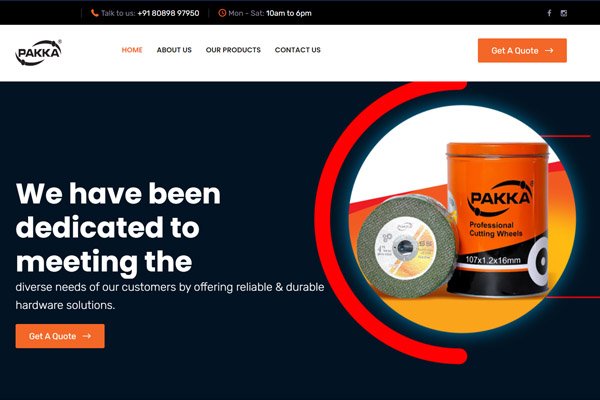The height and width of the screenshot is (400, 600).
Task: Click the arrow icon in header Get A Quote
Action: pyautogui.click(x=549, y=50)
